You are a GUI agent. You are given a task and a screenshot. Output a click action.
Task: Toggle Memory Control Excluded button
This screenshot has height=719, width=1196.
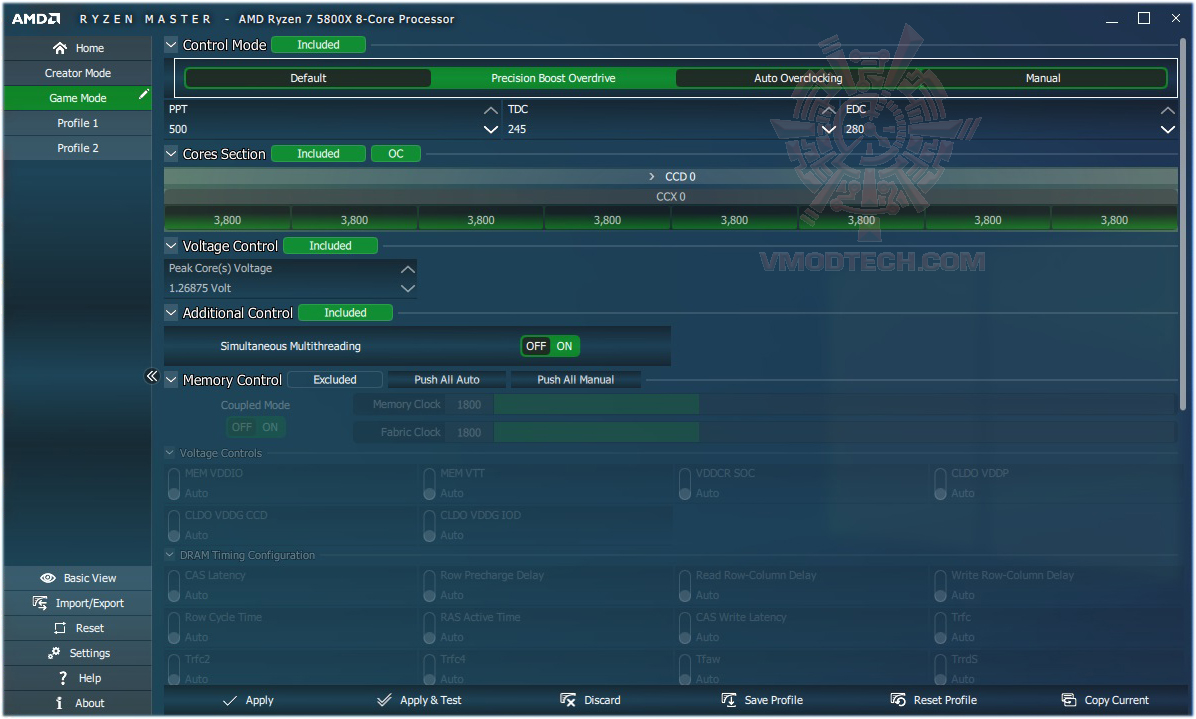coord(335,380)
